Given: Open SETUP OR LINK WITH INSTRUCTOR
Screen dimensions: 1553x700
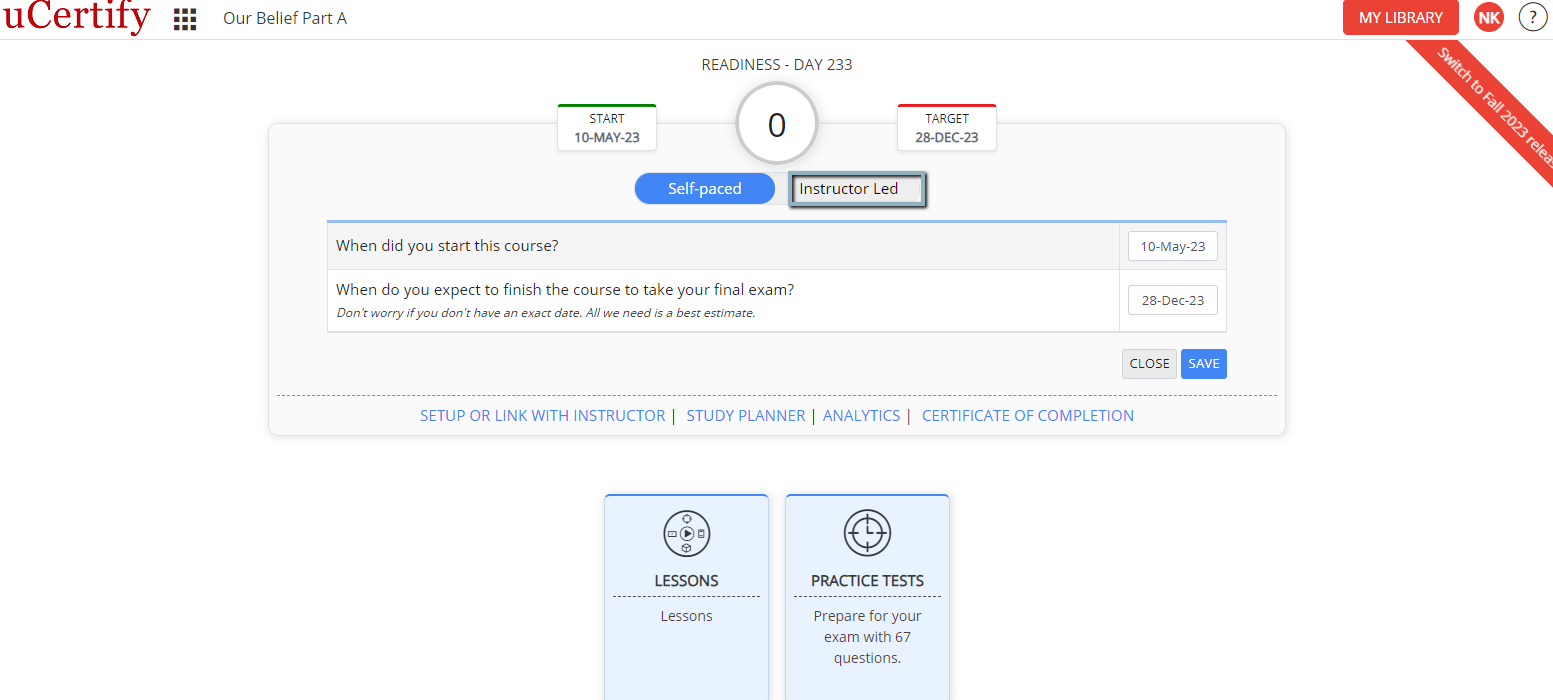Looking at the screenshot, I should 542,416.
